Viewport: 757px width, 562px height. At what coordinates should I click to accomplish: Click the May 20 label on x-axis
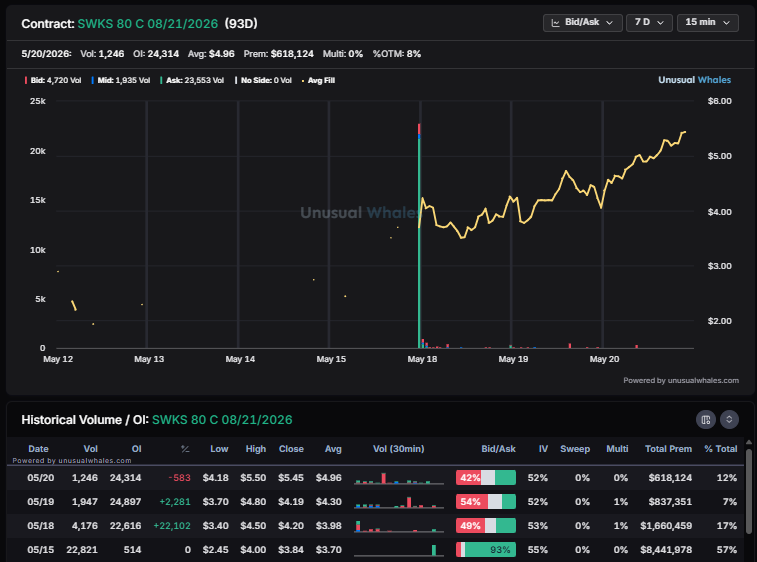(604, 359)
